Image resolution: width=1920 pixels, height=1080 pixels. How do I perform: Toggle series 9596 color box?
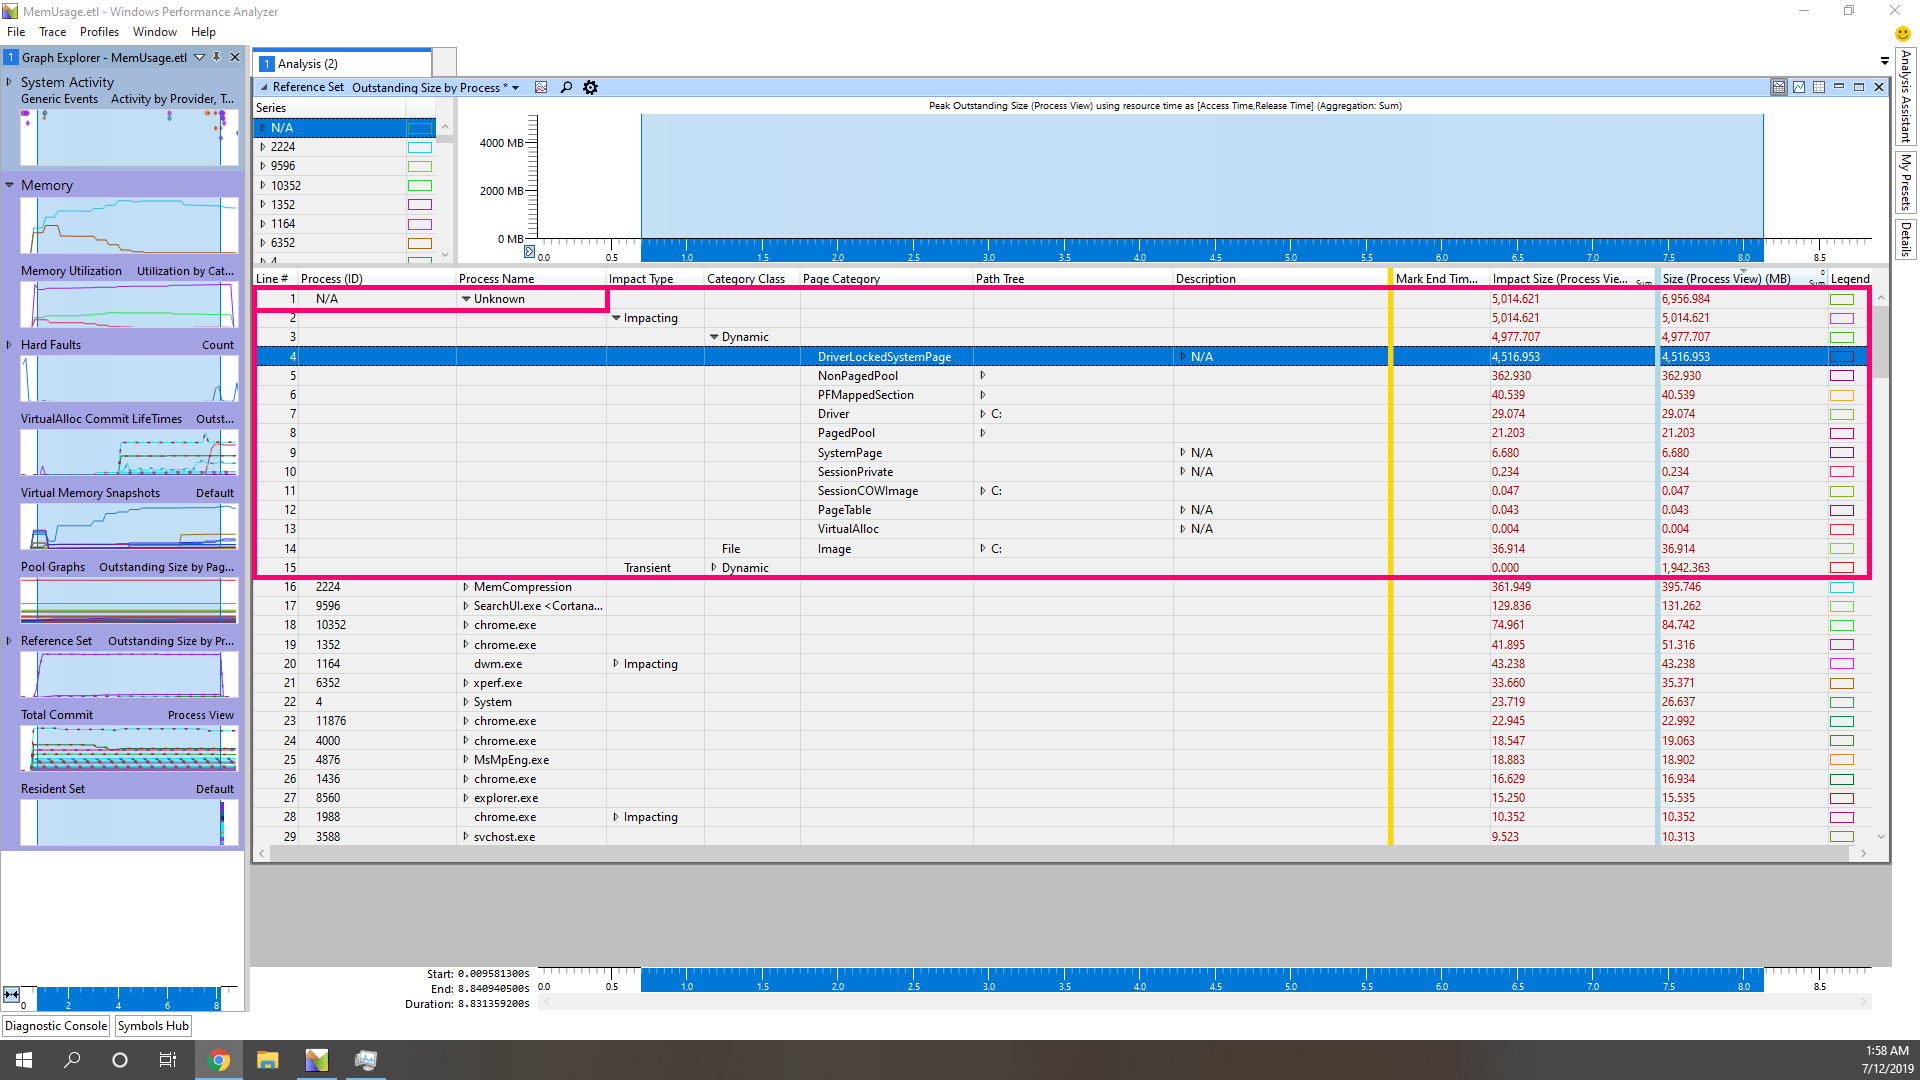pyautogui.click(x=420, y=166)
